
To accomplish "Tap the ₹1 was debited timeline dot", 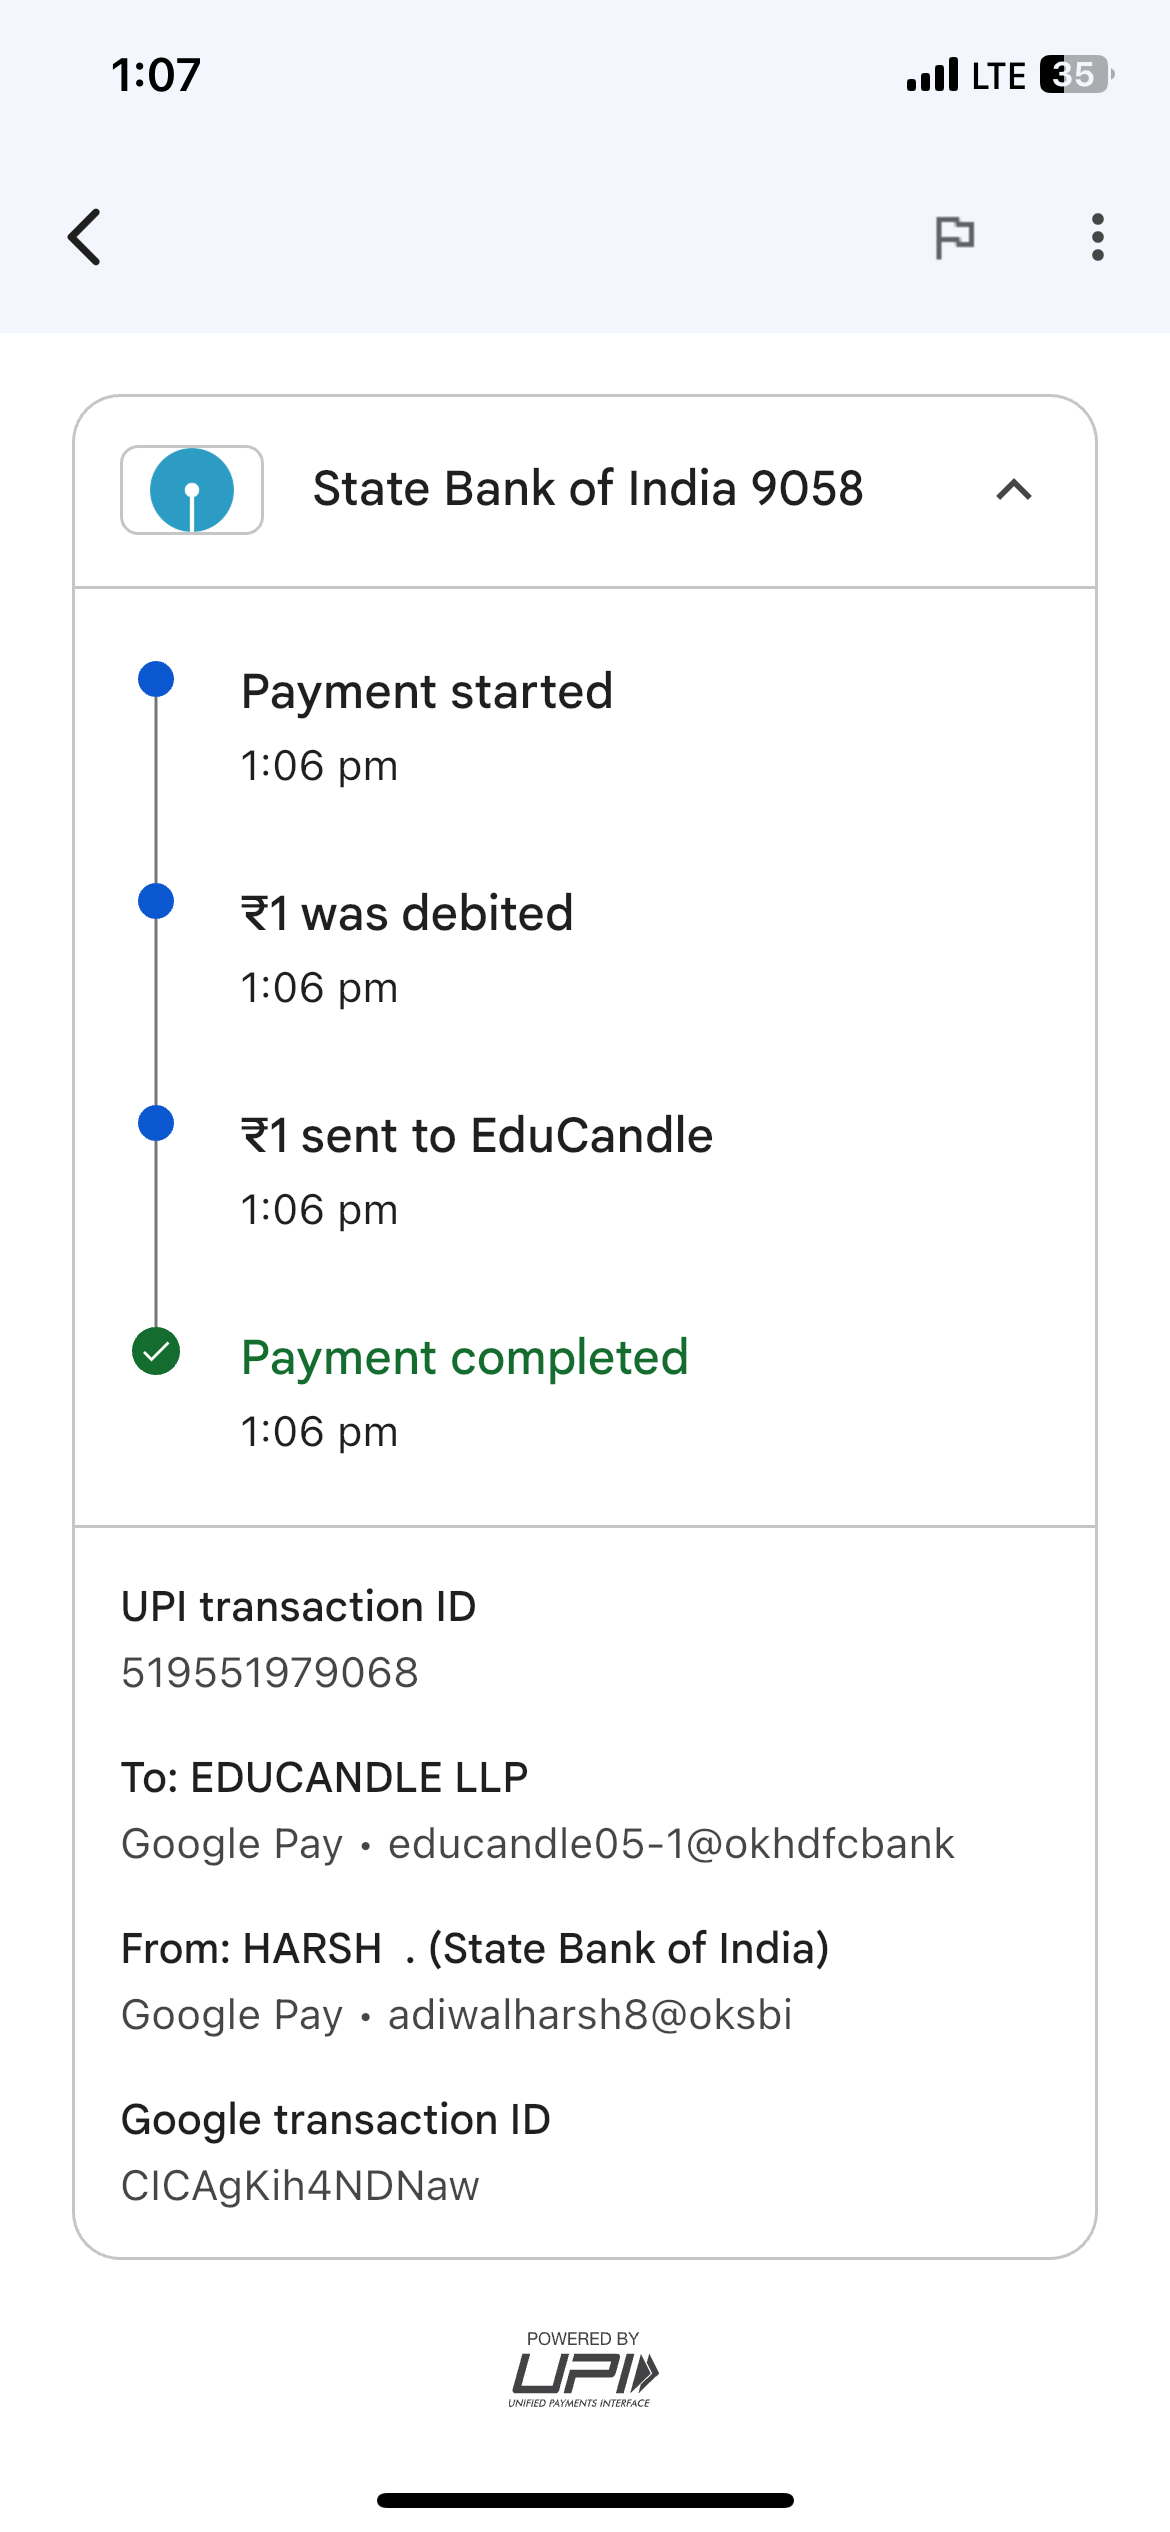I will click(156, 901).
